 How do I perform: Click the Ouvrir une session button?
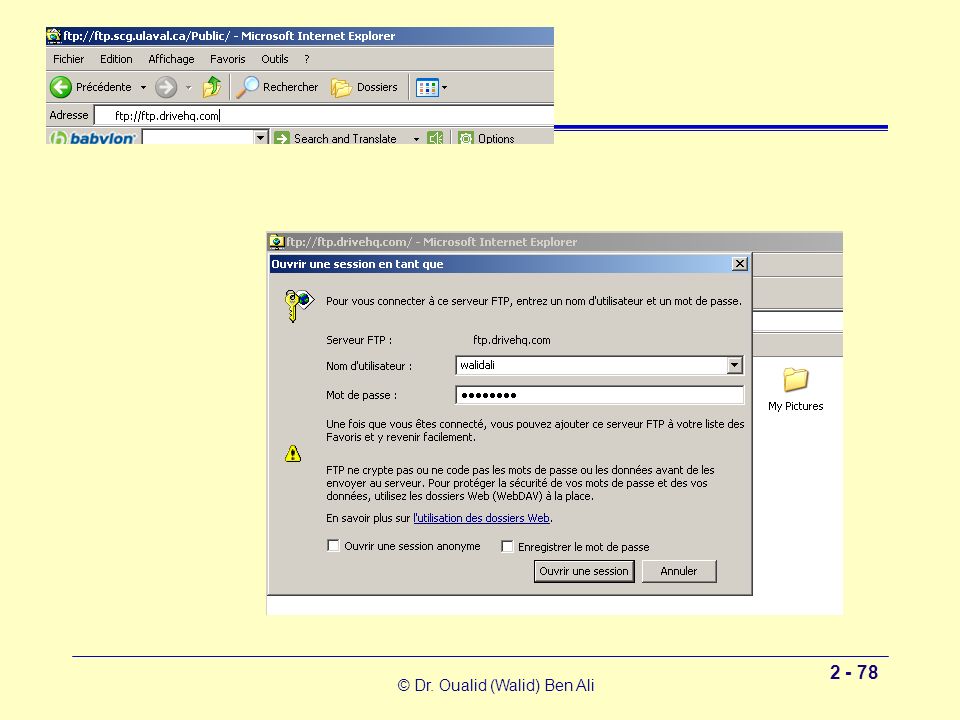pos(584,571)
